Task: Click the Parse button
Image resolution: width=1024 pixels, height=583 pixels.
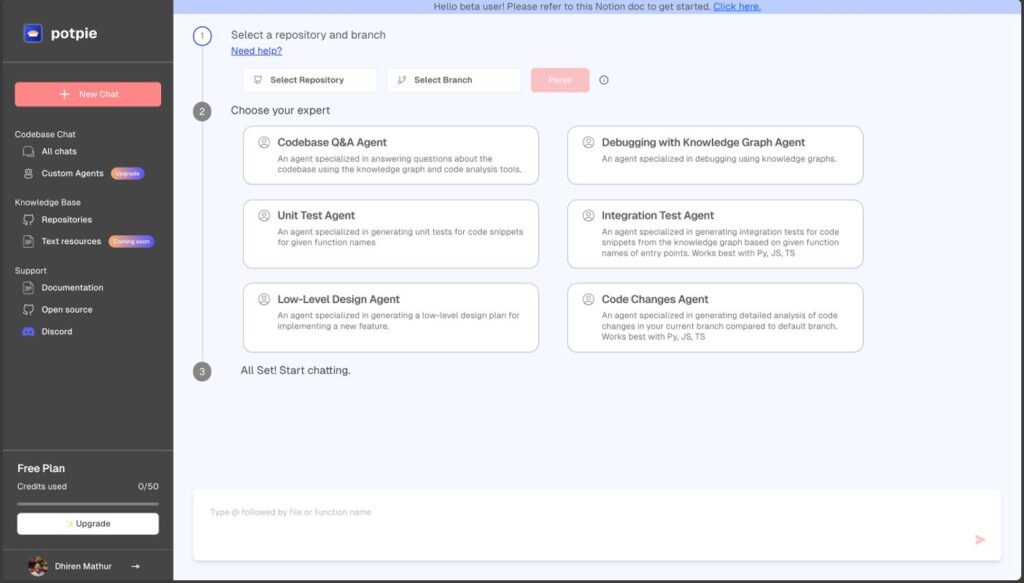Action: 560,80
